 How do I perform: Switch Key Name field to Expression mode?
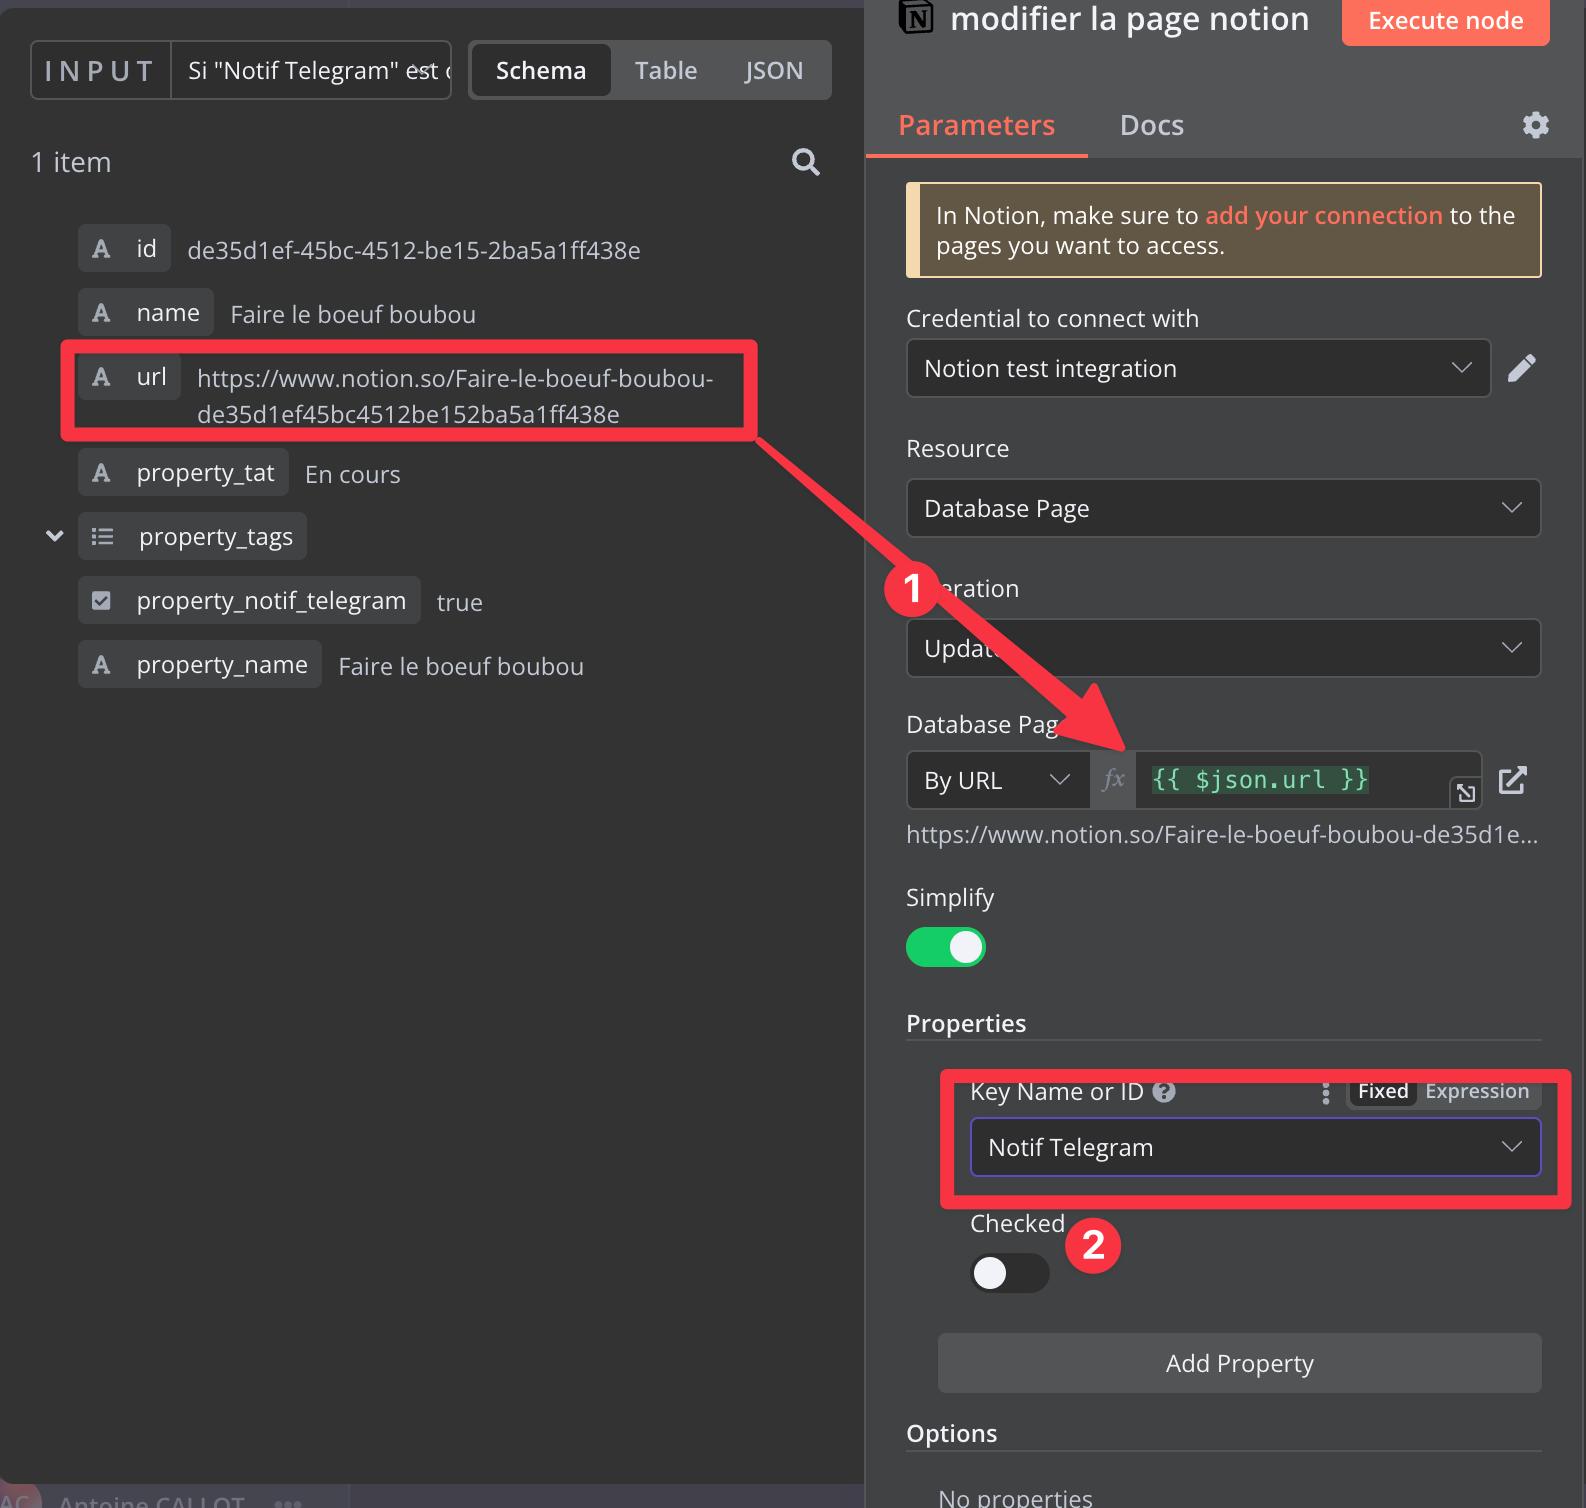1476,1092
